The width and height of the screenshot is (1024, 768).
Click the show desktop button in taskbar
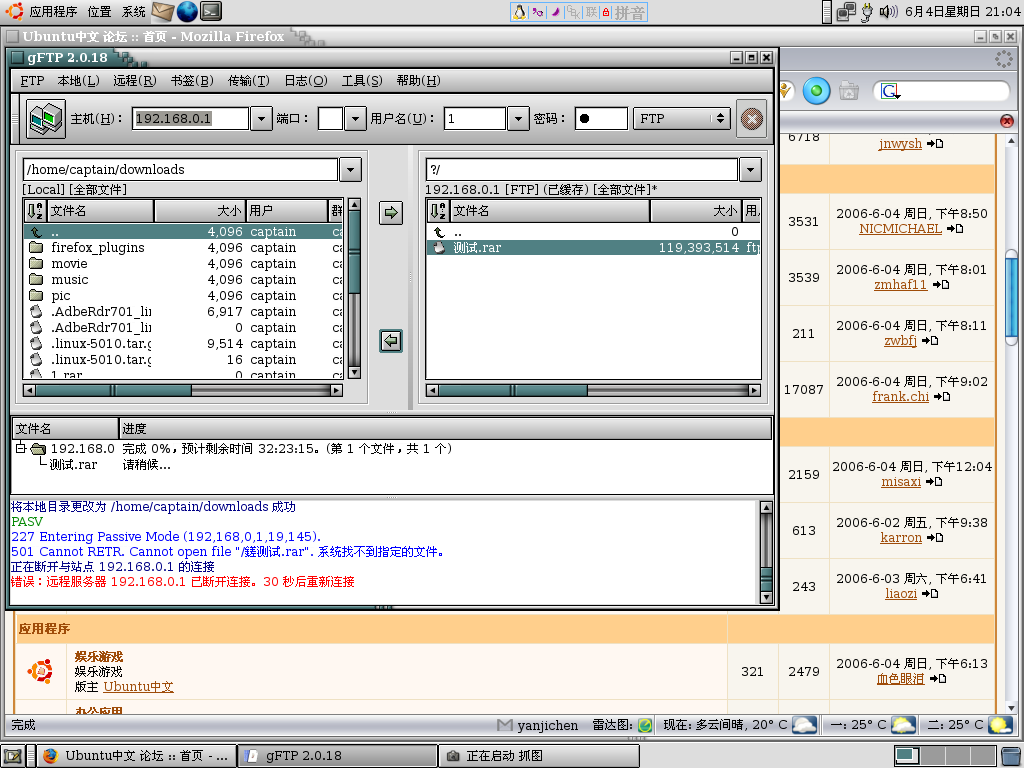[14, 756]
